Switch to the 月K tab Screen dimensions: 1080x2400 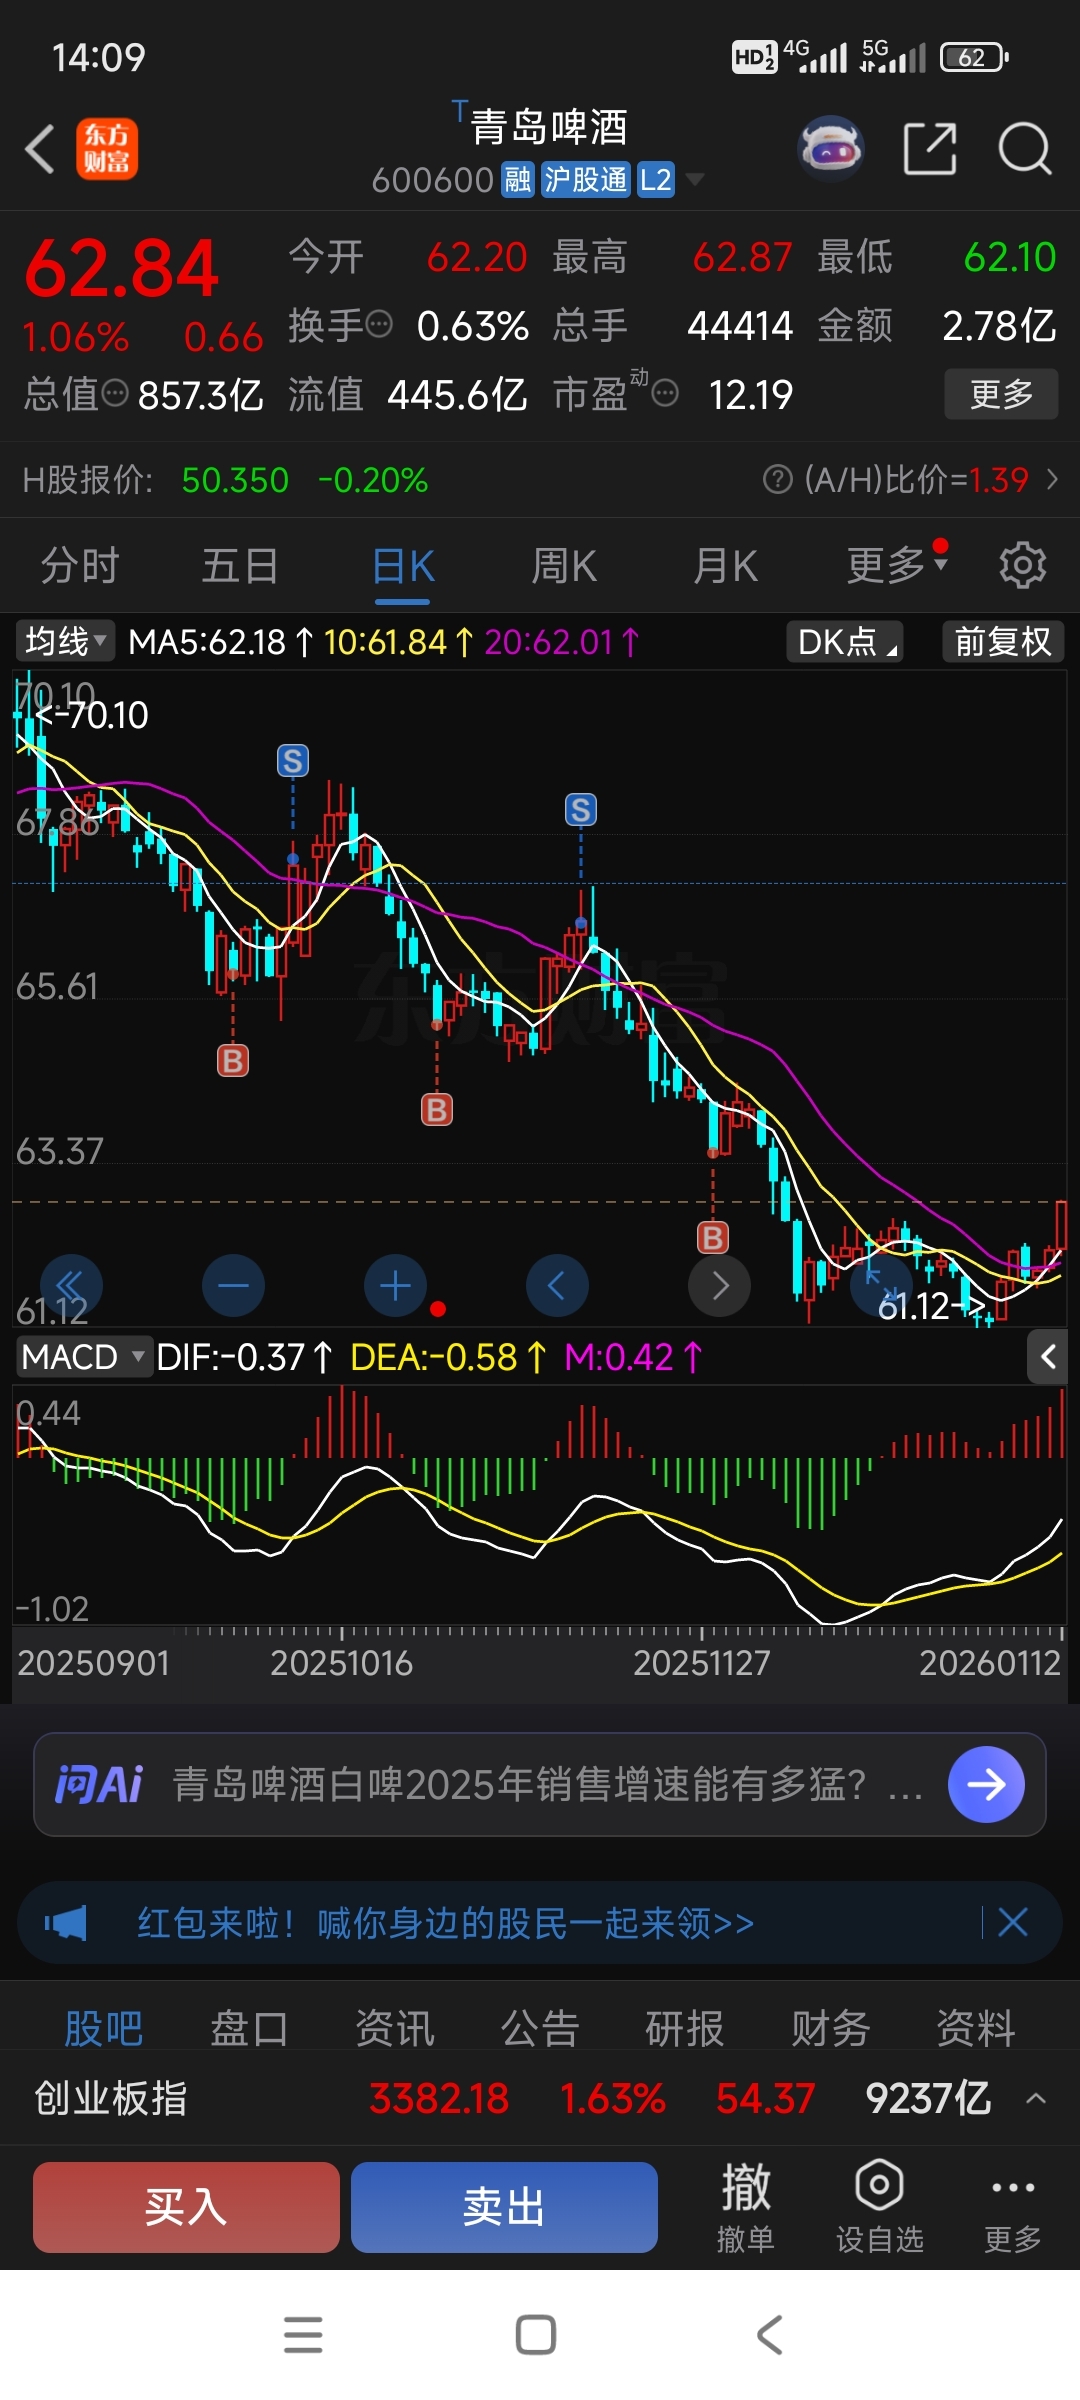725,566
